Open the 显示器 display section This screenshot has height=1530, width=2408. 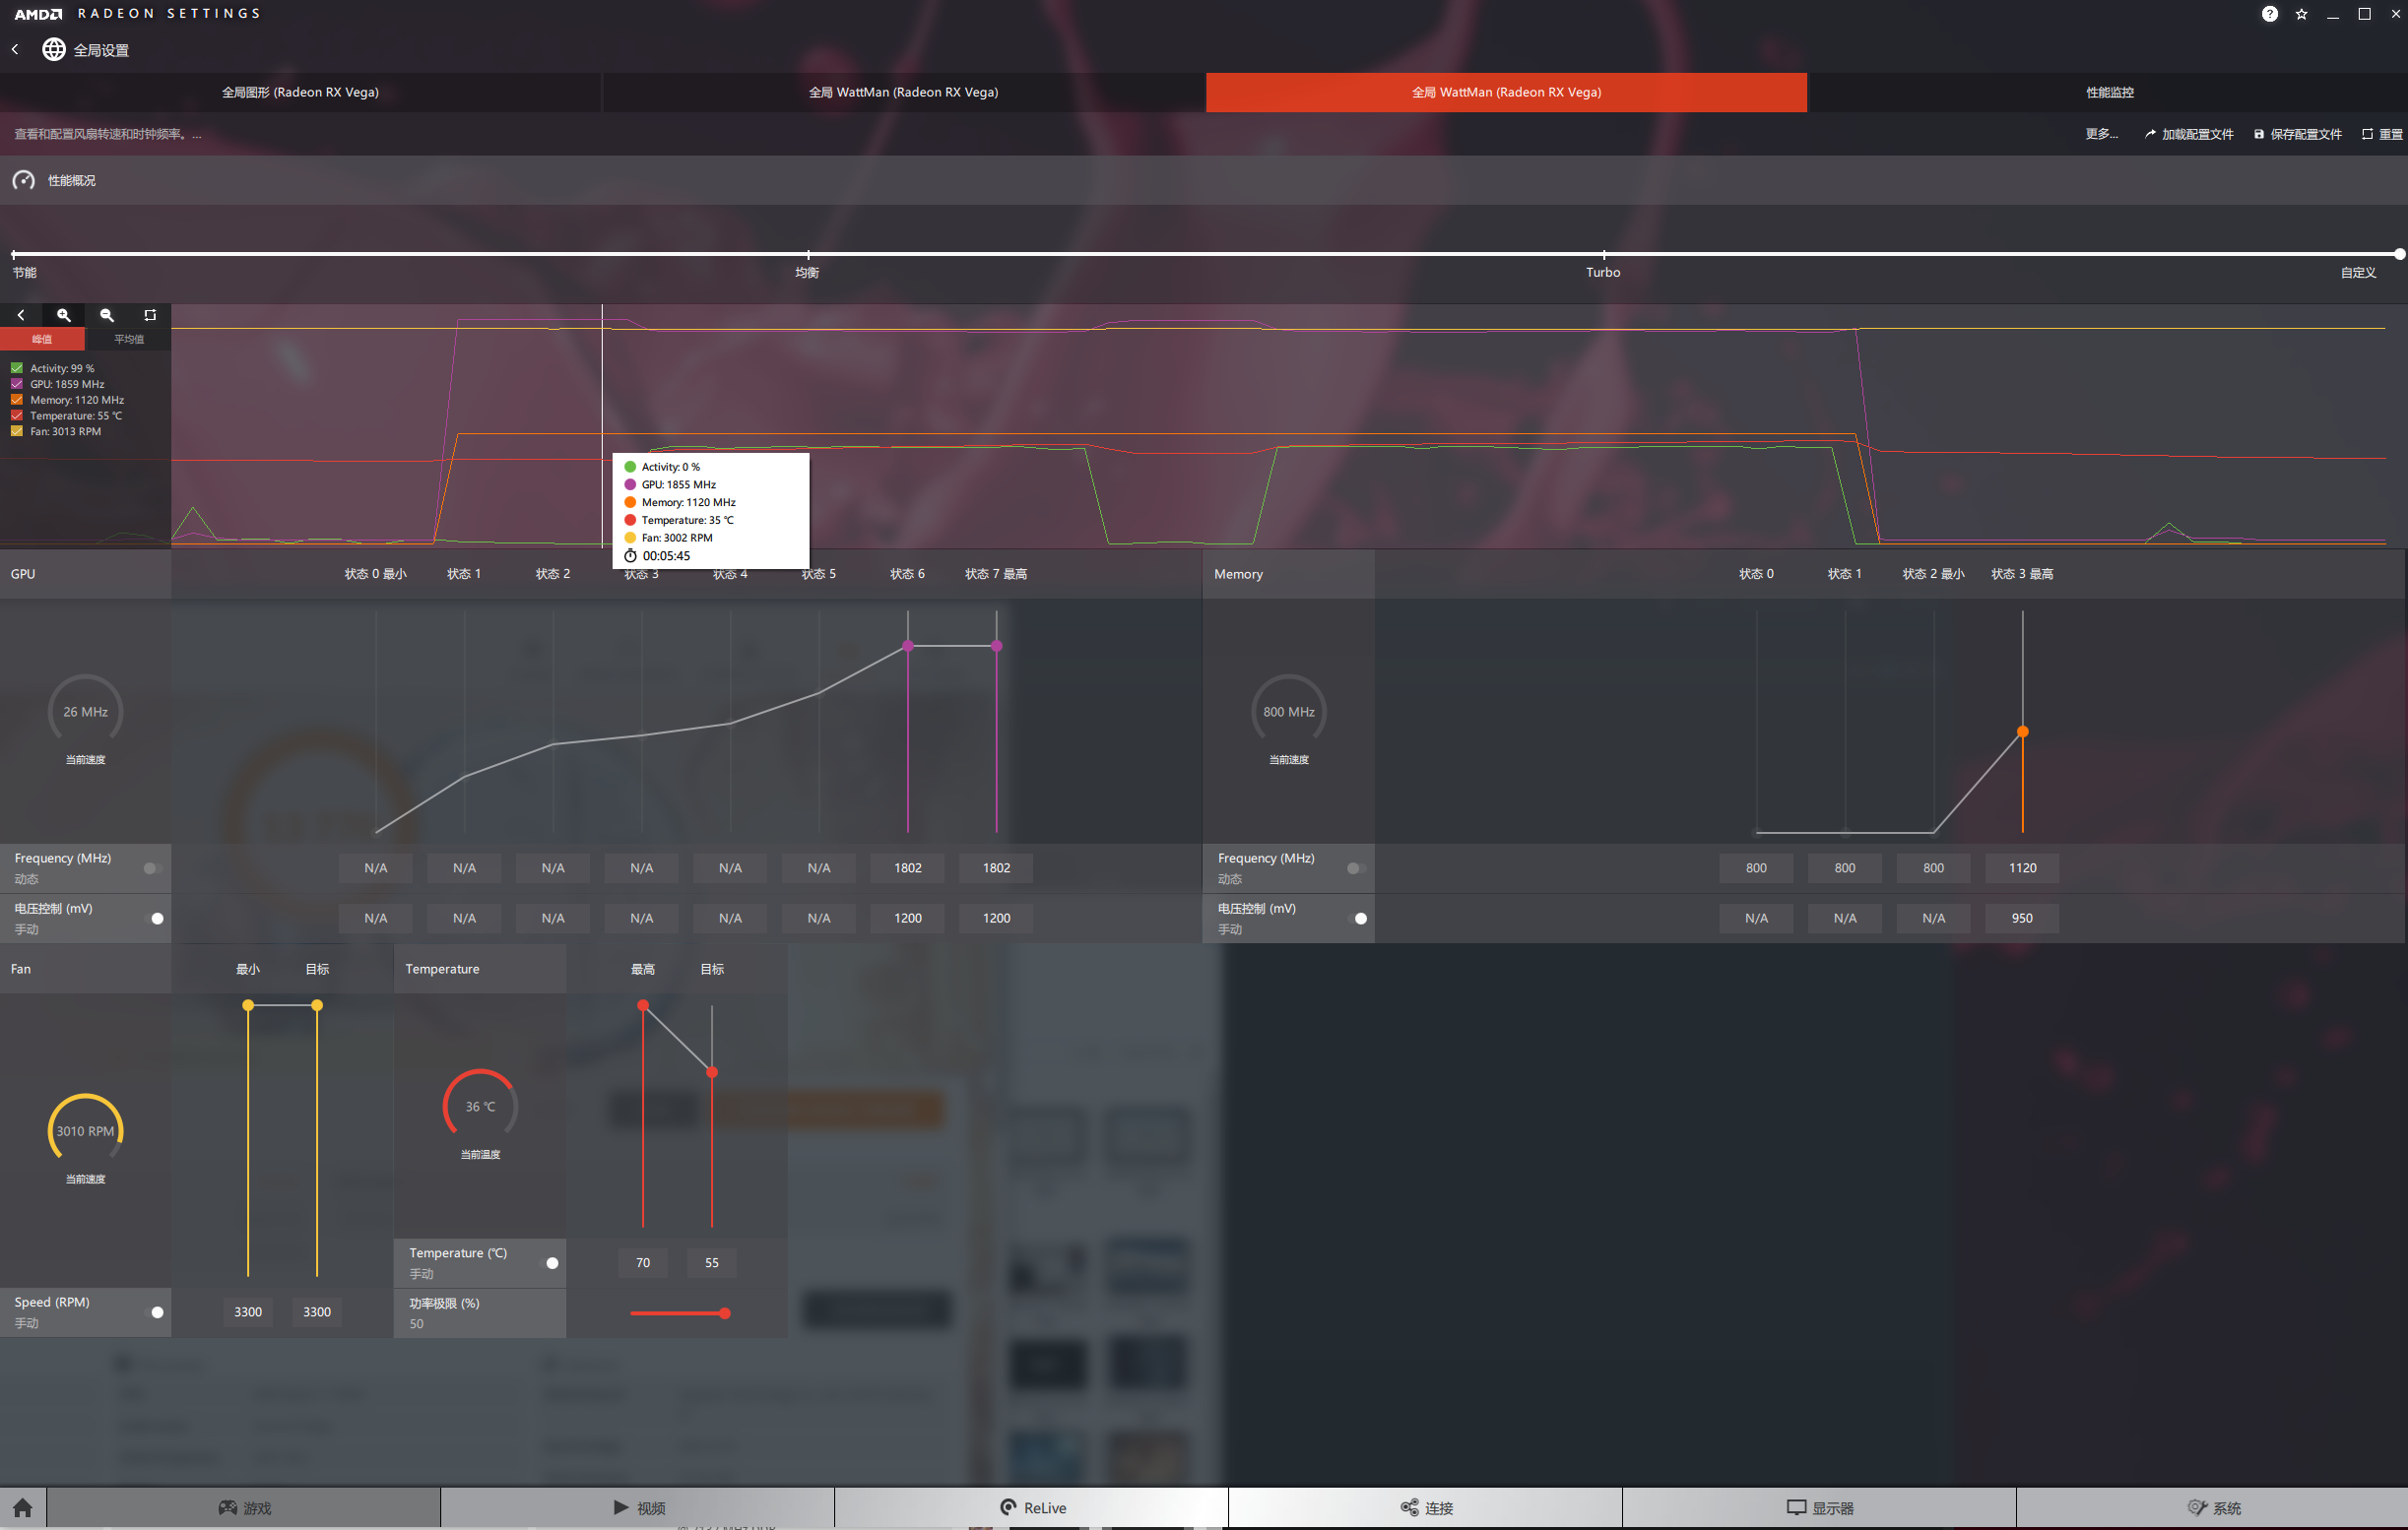pos(1820,1507)
